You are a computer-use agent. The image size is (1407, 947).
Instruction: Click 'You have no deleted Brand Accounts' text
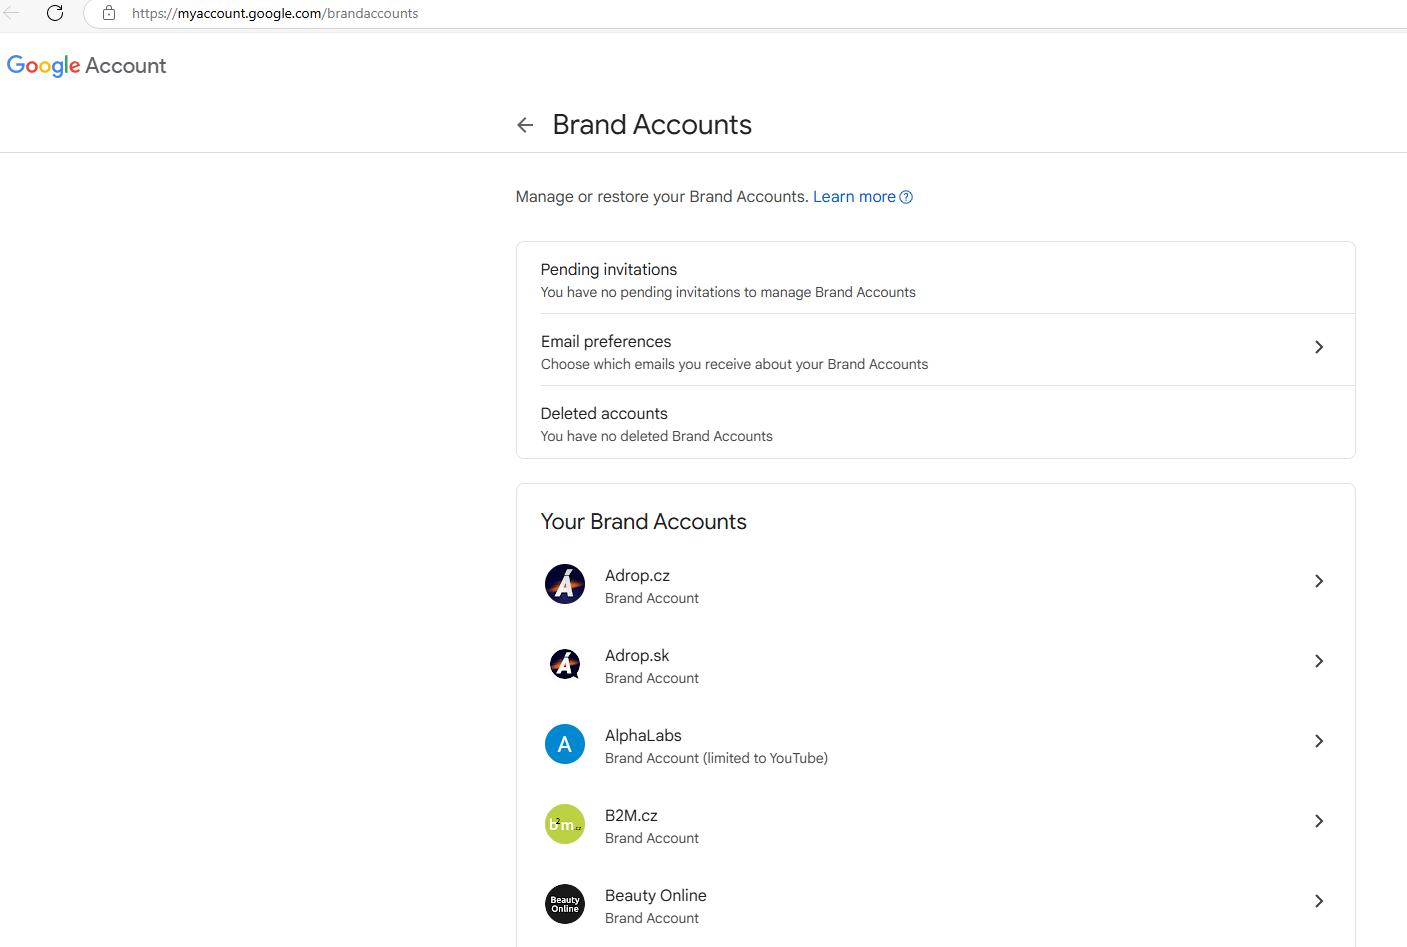coord(656,436)
